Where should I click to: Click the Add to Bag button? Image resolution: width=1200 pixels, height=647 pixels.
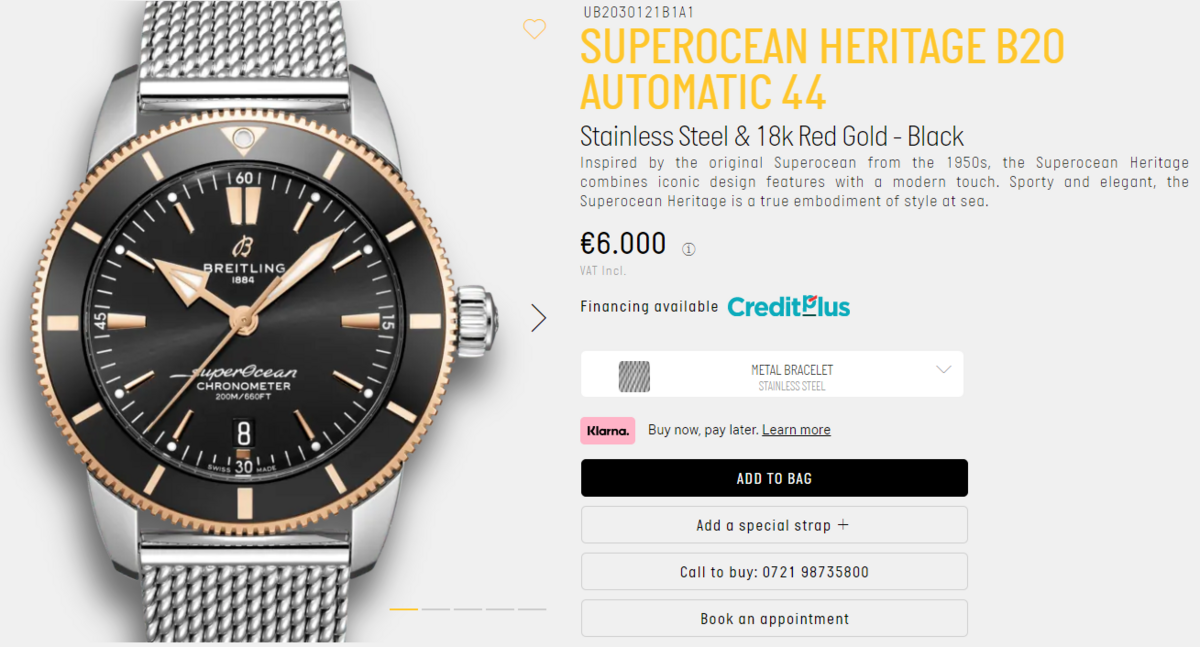pos(774,478)
